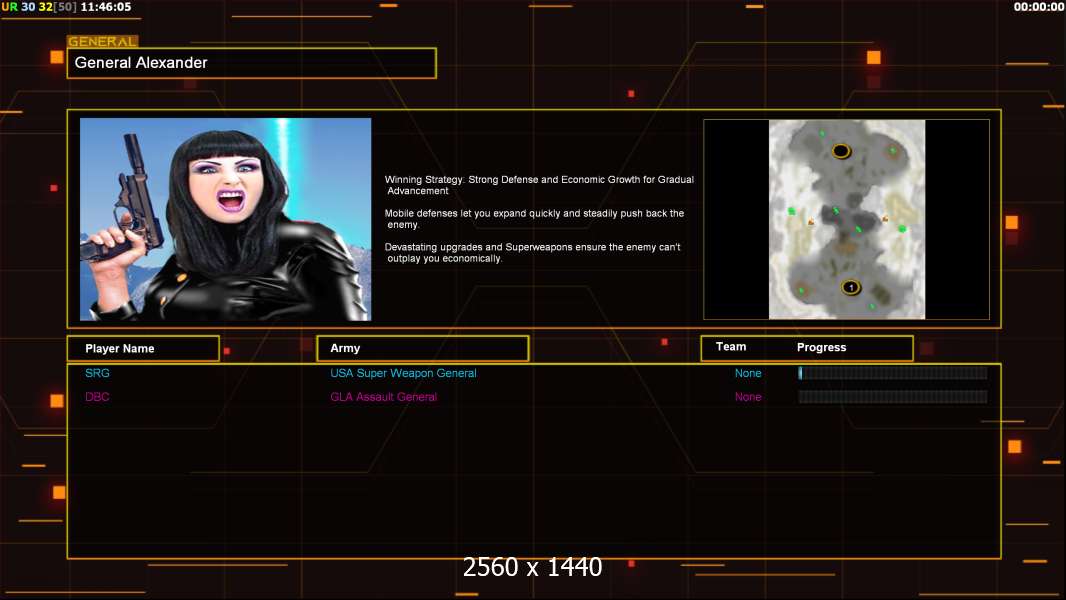Select the unnumbered start marker on the minimap

pyautogui.click(x=841, y=151)
